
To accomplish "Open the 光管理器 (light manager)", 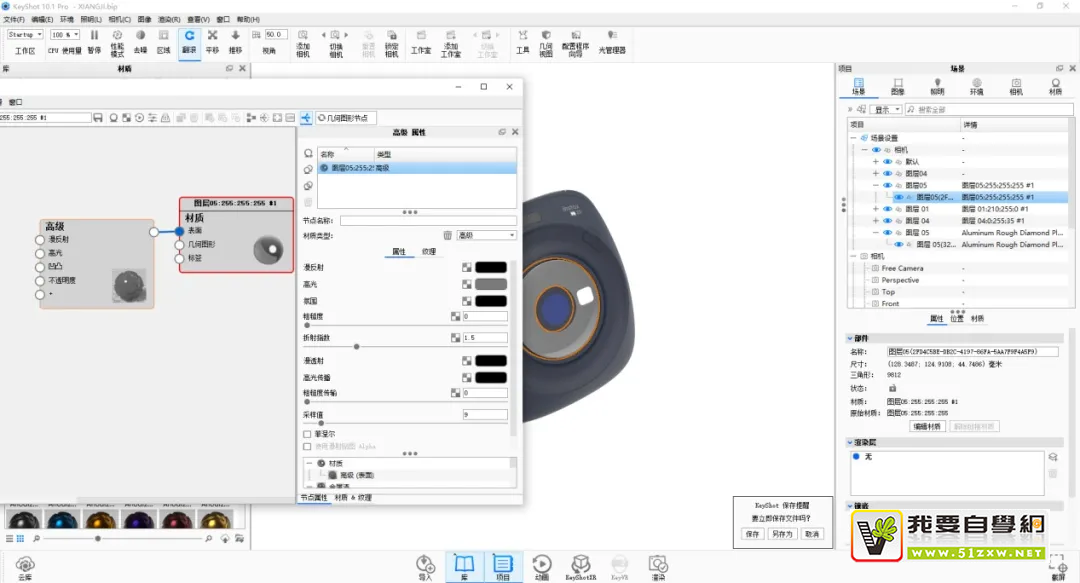I will click(x=611, y=40).
